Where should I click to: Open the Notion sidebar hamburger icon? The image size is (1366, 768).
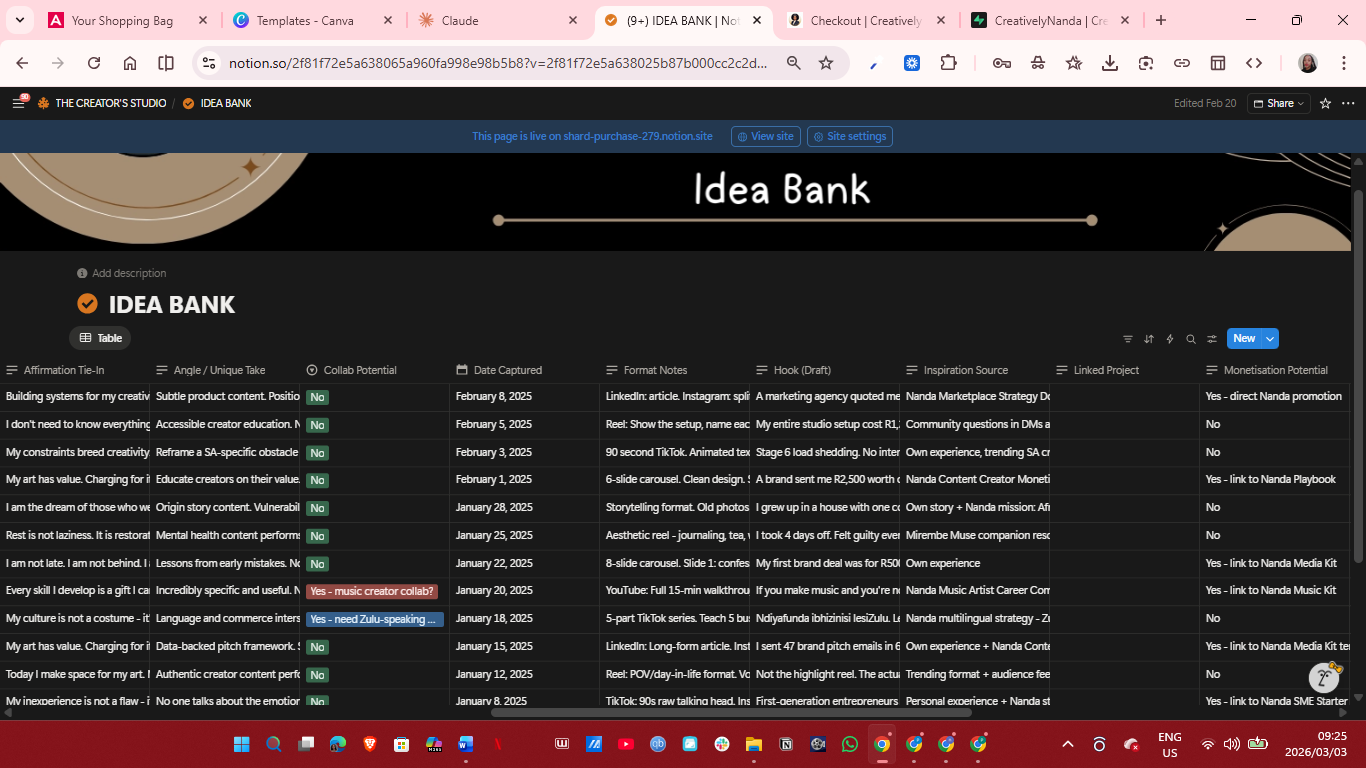18,102
